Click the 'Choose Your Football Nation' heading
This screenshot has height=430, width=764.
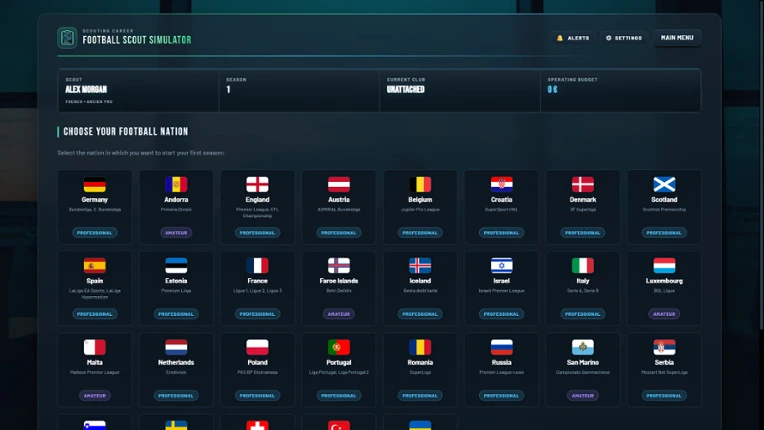point(126,131)
